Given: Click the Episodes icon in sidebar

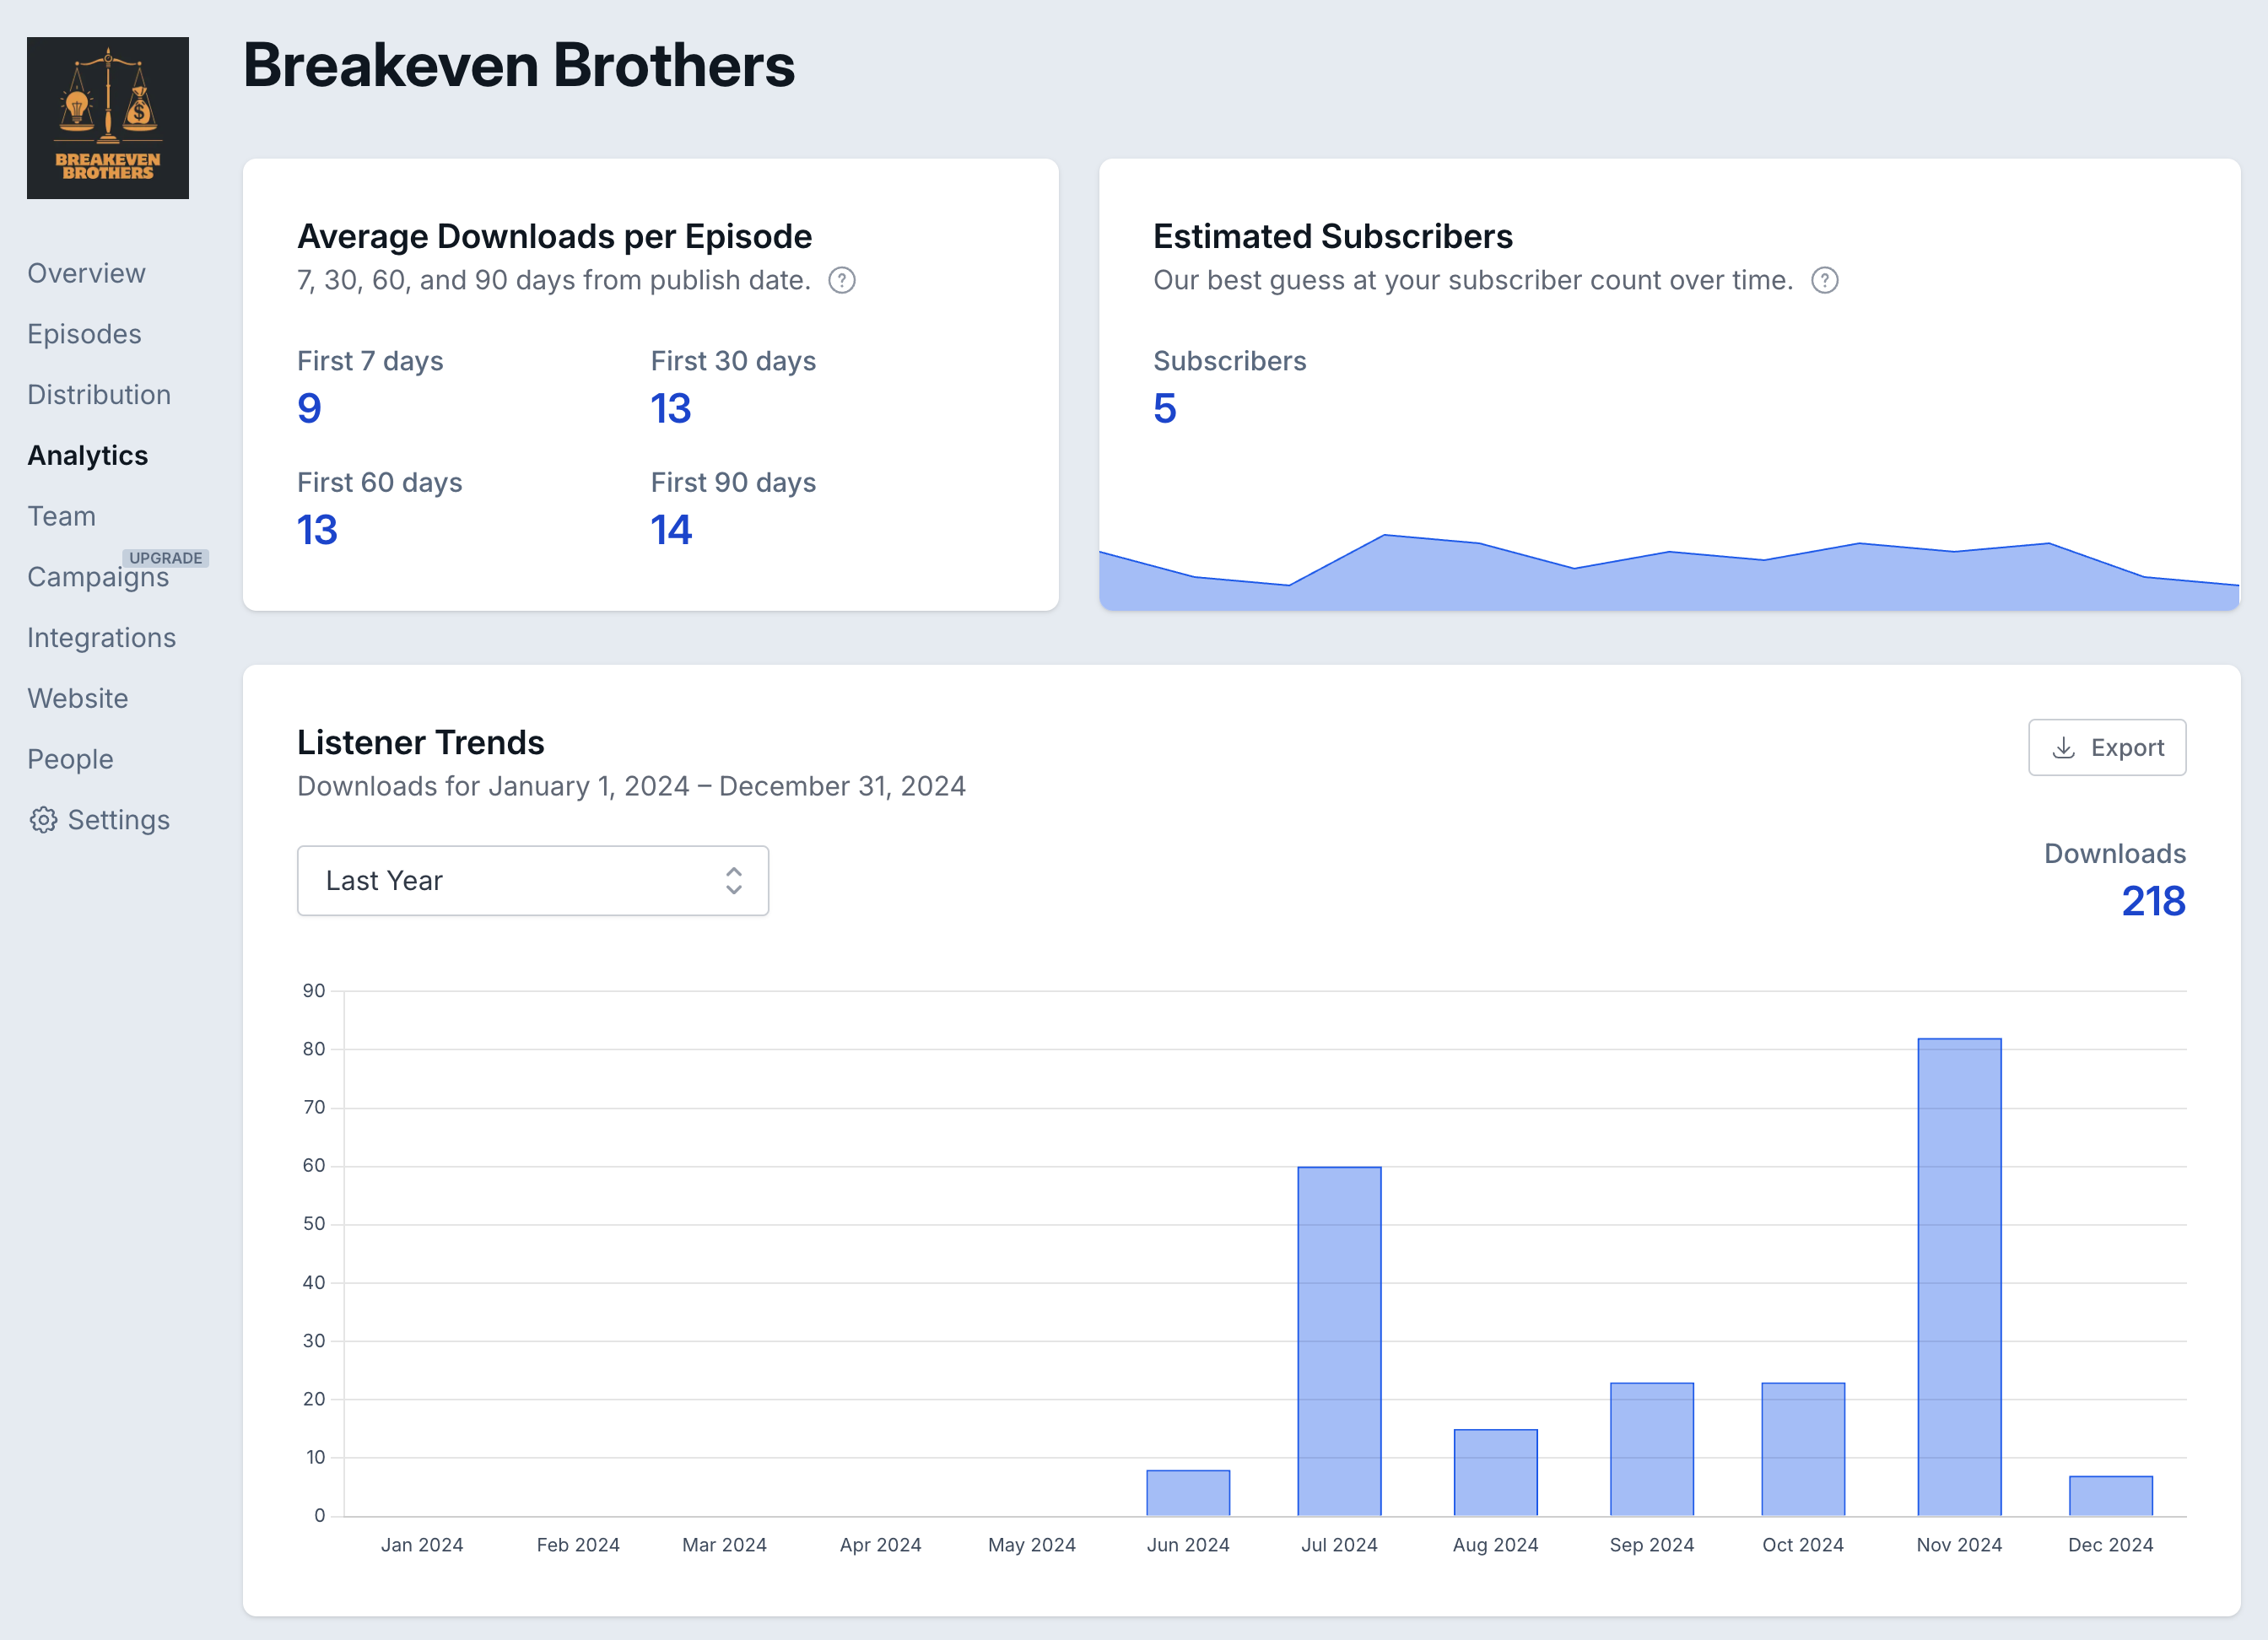Looking at the screenshot, I should [x=83, y=332].
